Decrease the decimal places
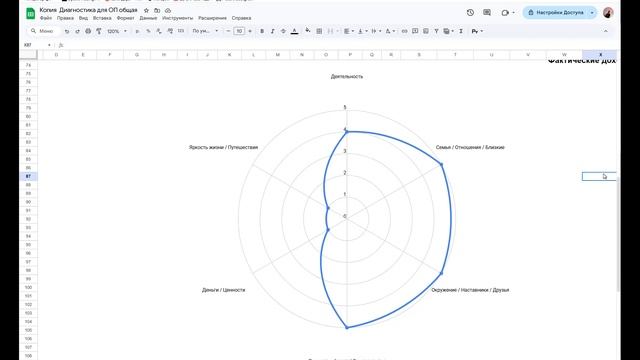This screenshot has width=640, height=360. point(159,31)
